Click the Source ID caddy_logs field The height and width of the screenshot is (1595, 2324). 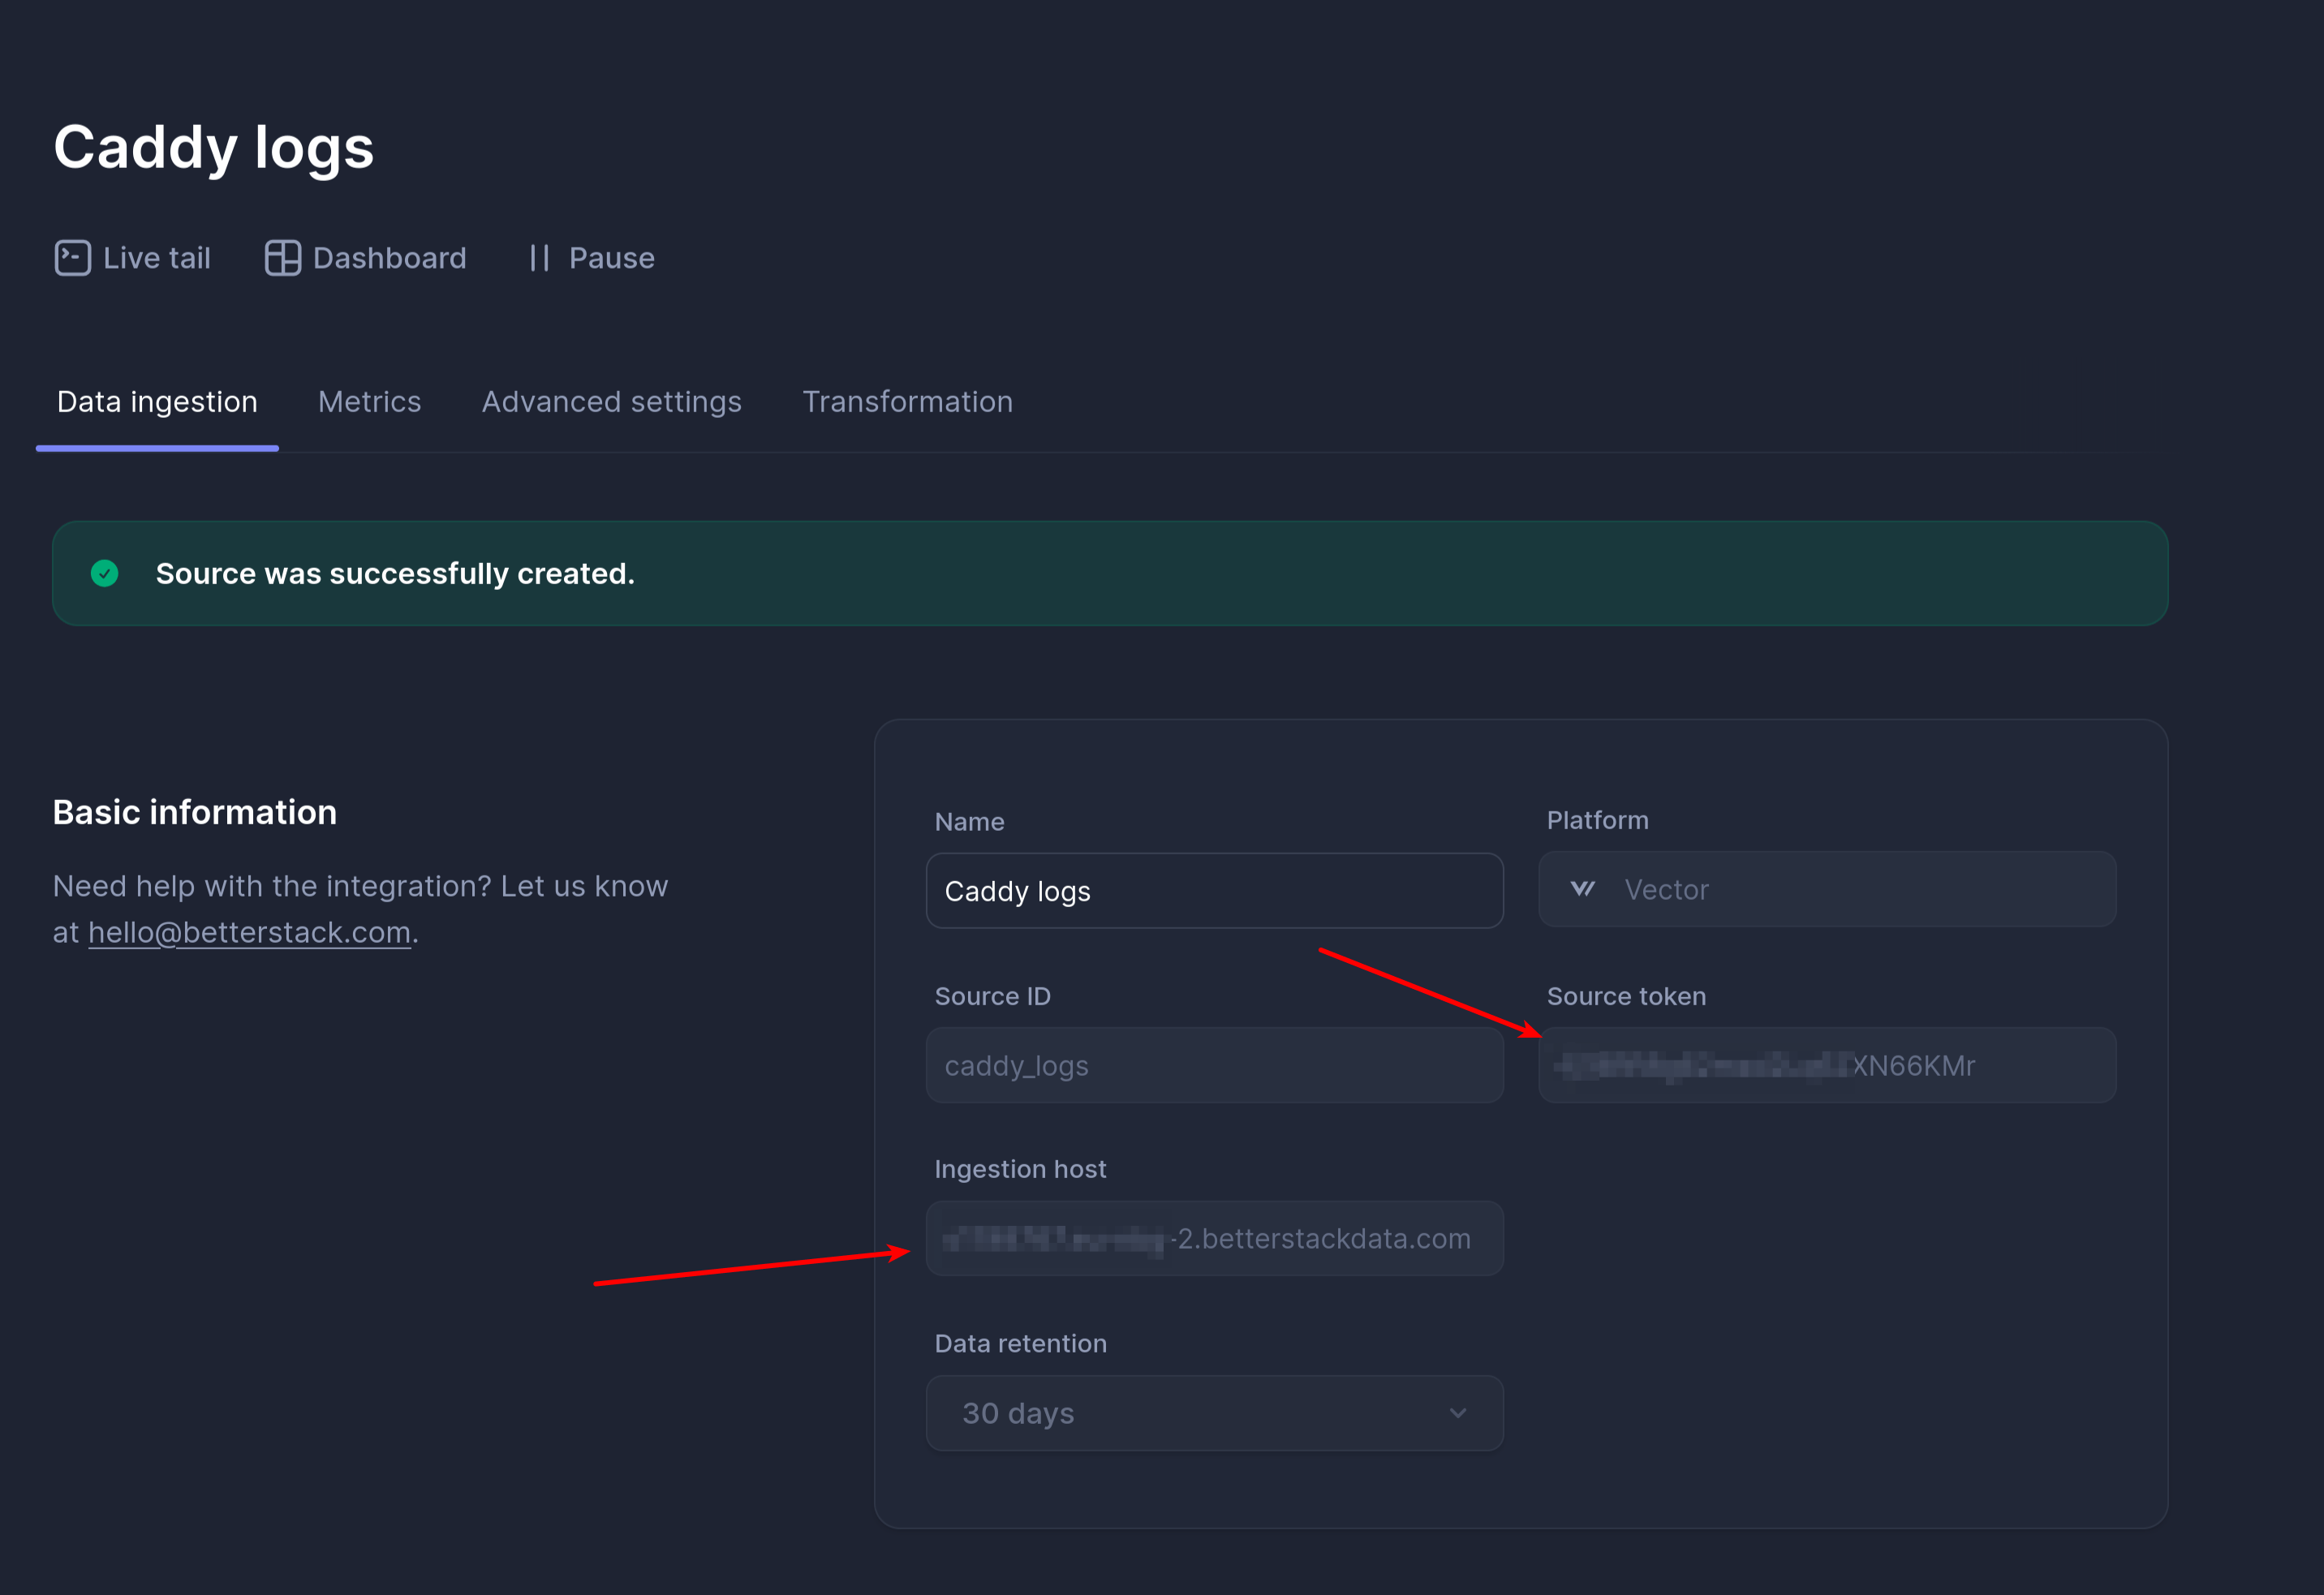pyautogui.click(x=1213, y=1065)
